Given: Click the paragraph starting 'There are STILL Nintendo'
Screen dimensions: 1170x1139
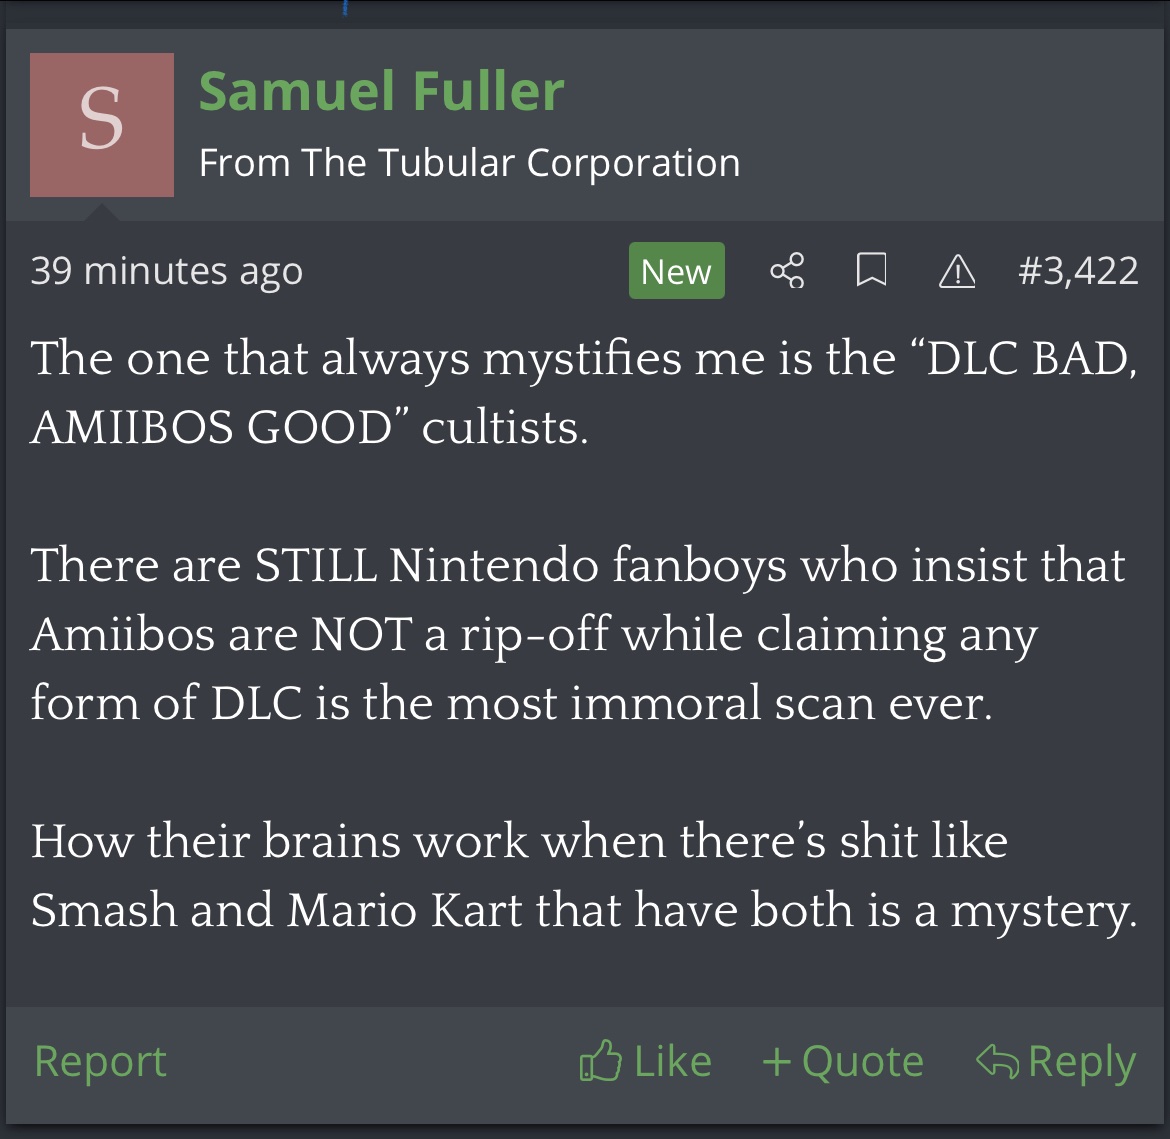Looking at the screenshot, I should point(578,634).
